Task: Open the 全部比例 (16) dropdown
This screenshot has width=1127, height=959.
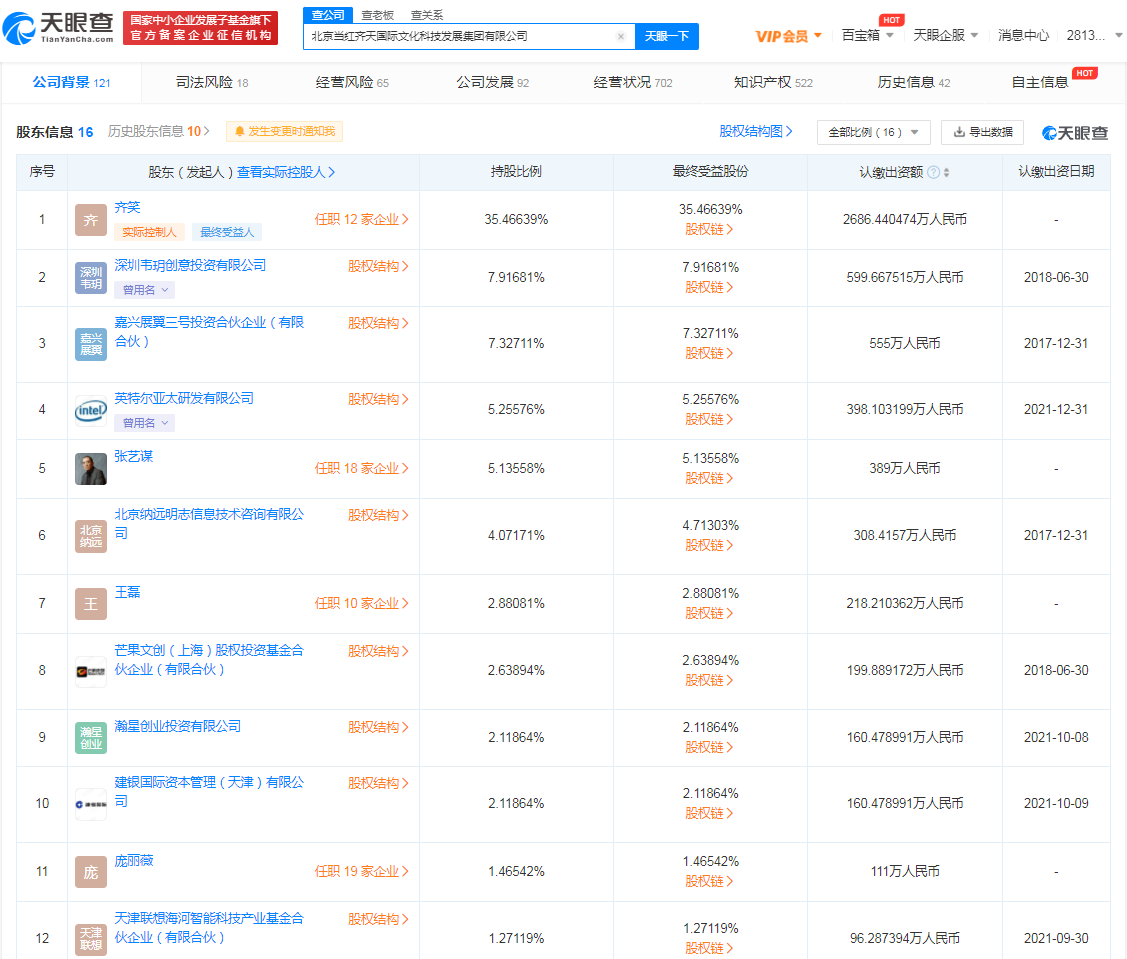Action: (873, 132)
